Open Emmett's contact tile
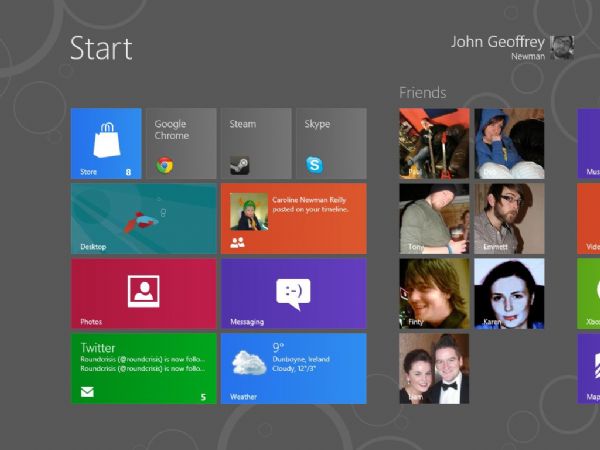 point(509,218)
